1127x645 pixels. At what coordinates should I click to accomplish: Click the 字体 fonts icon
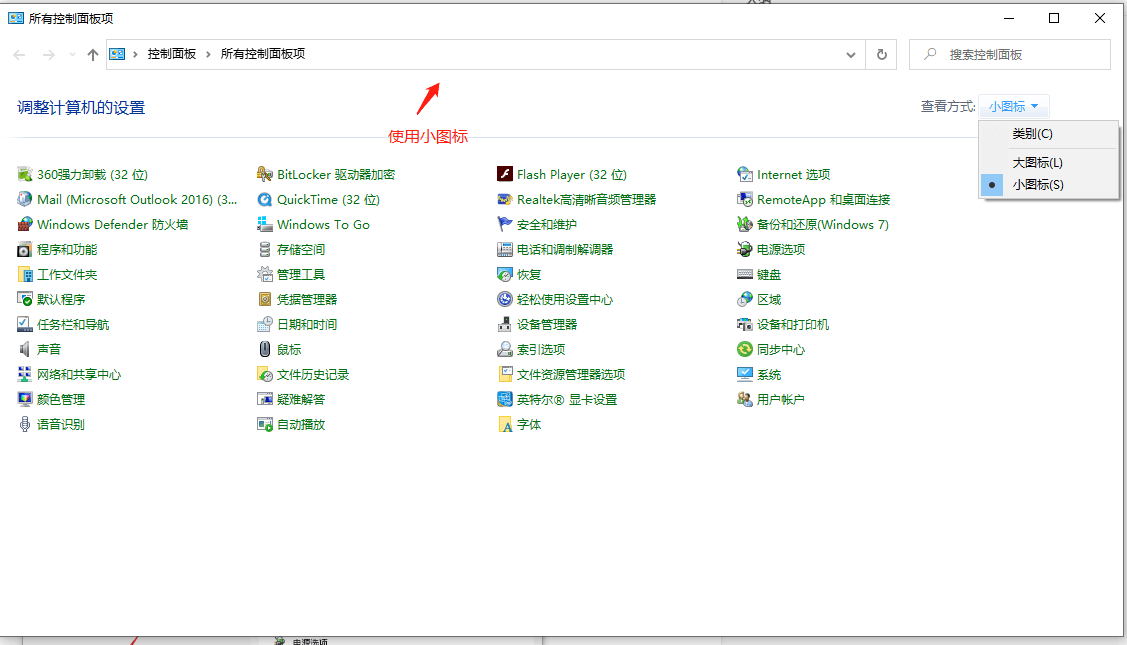click(505, 424)
